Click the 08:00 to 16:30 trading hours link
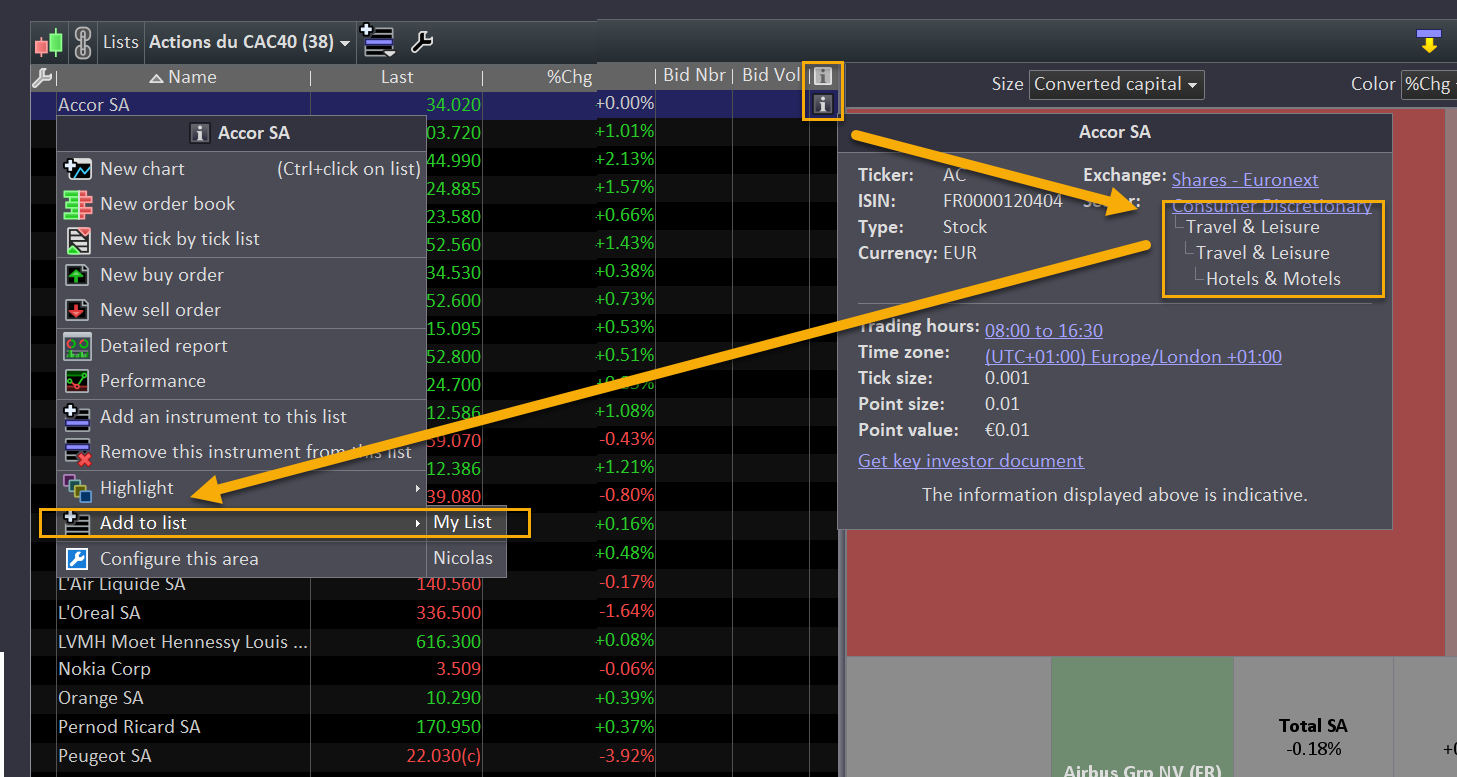 point(1044,331)
